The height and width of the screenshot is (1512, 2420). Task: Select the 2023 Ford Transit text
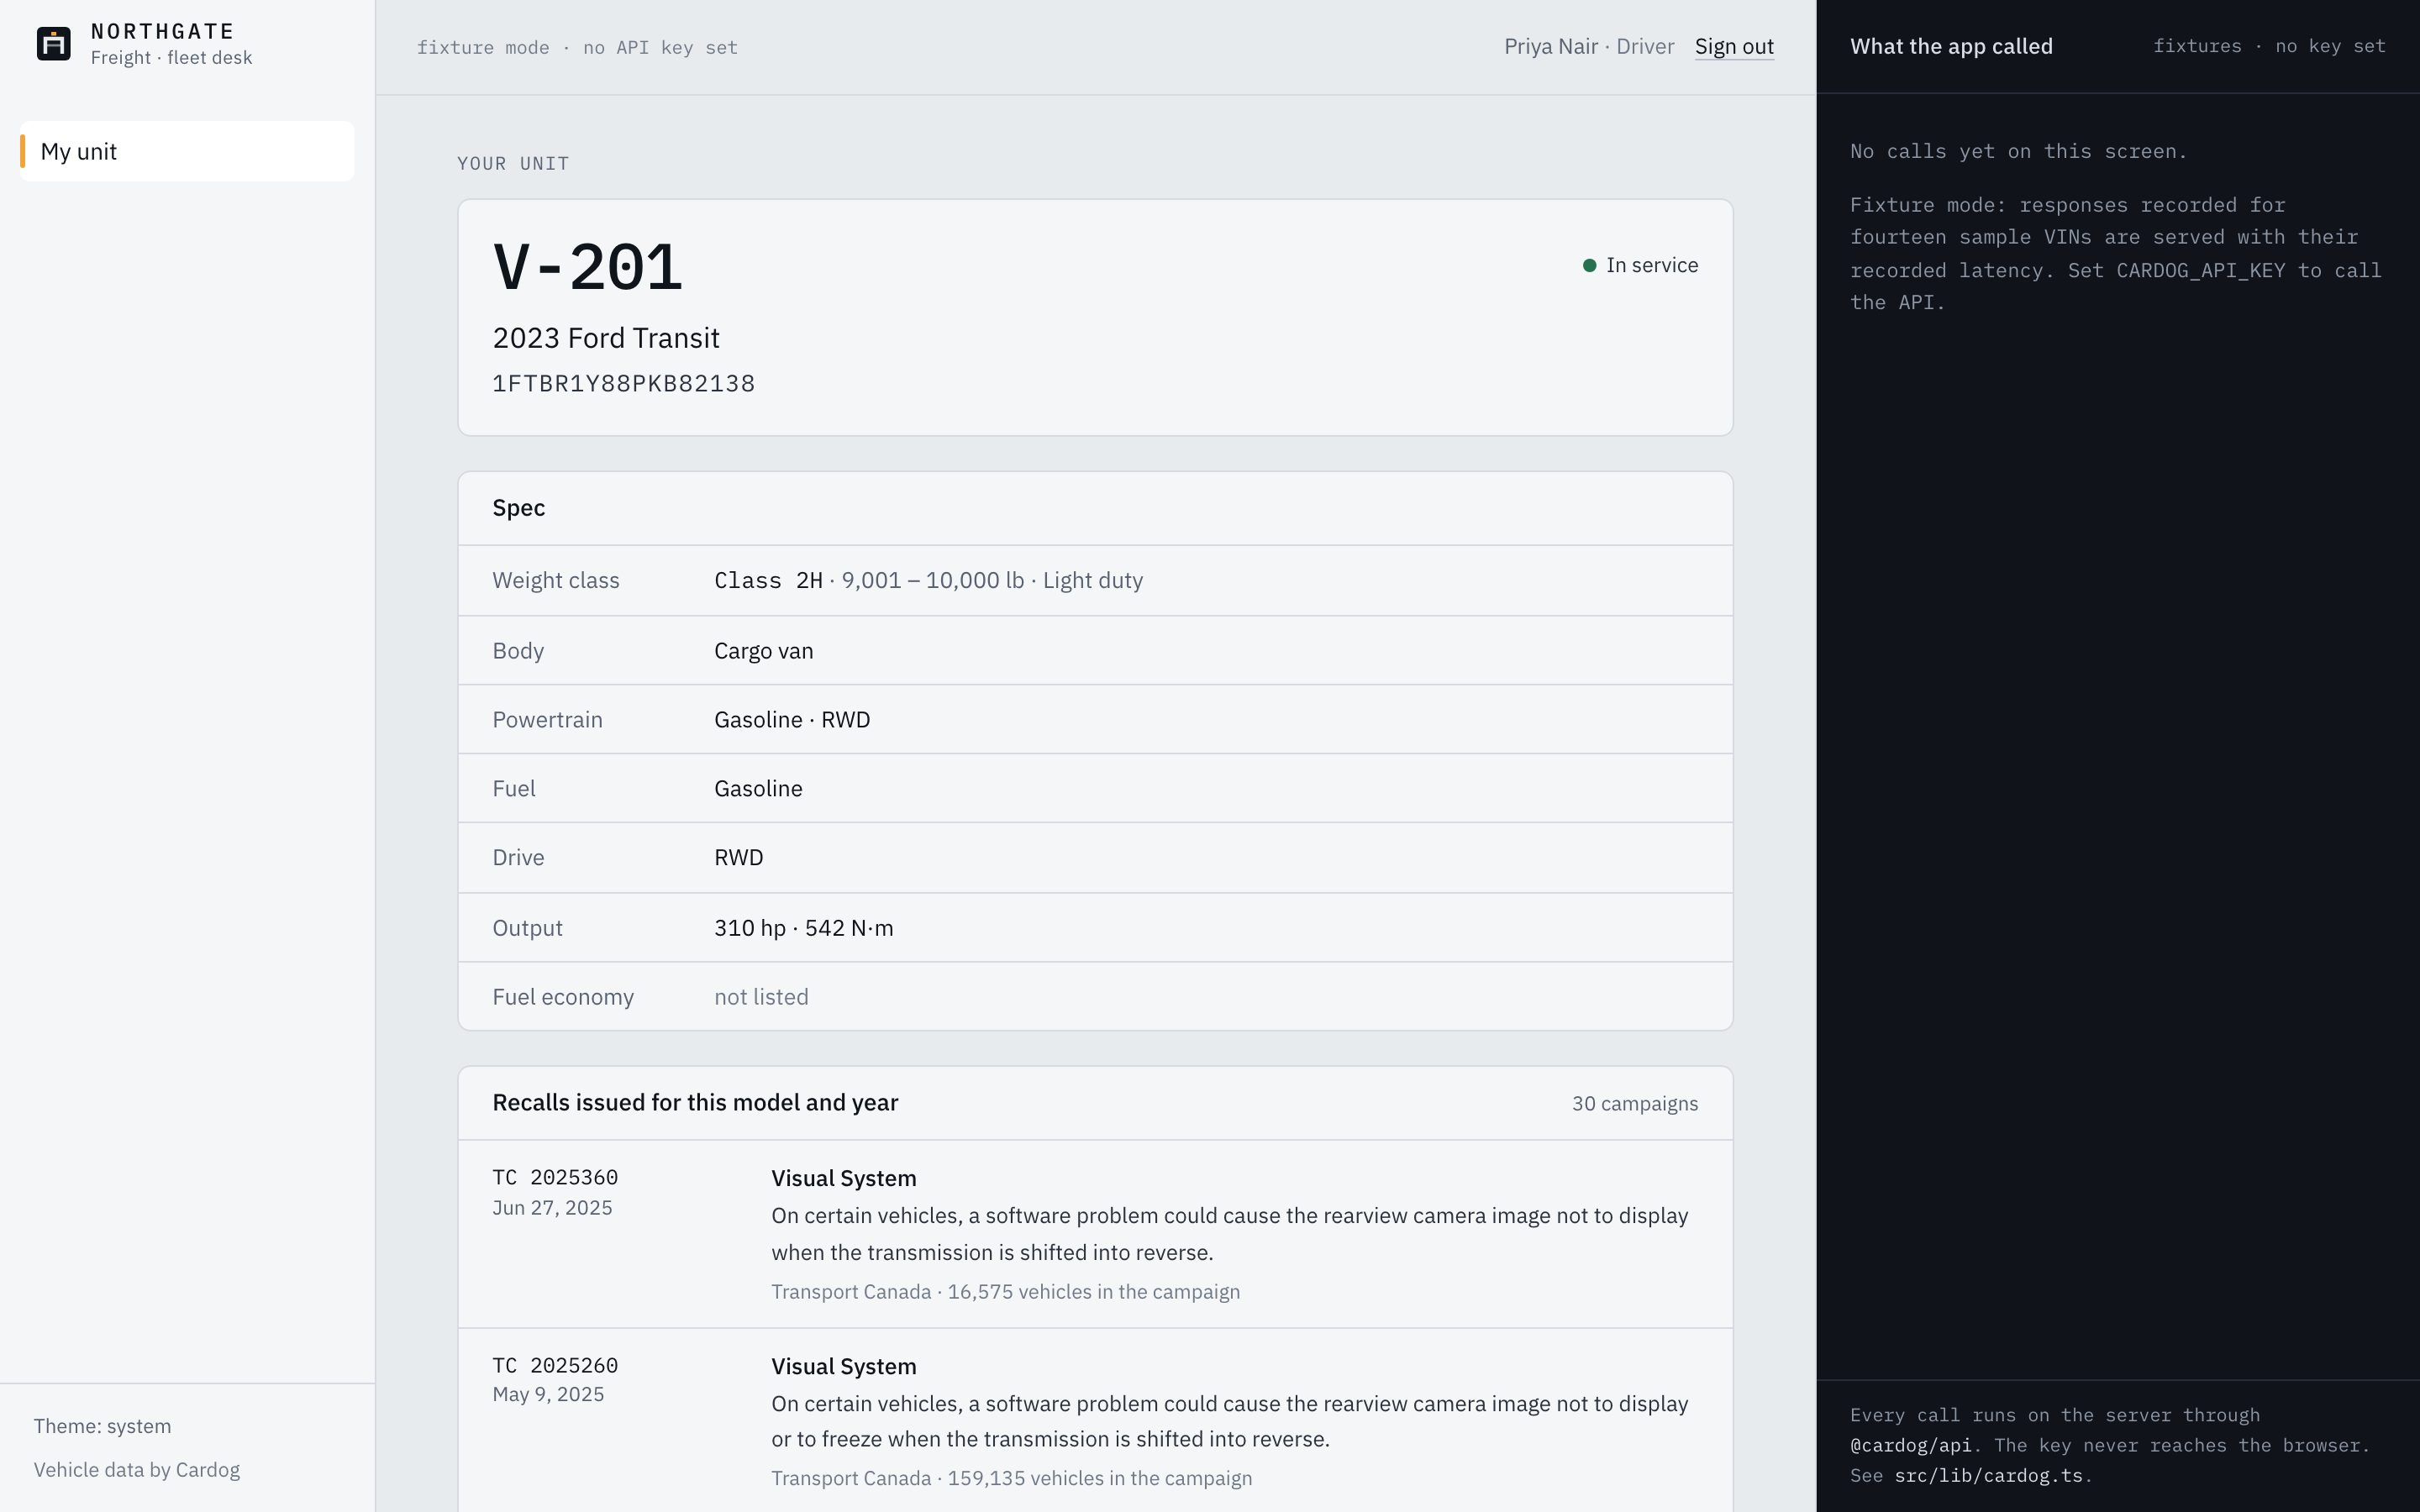pos(606,338)
